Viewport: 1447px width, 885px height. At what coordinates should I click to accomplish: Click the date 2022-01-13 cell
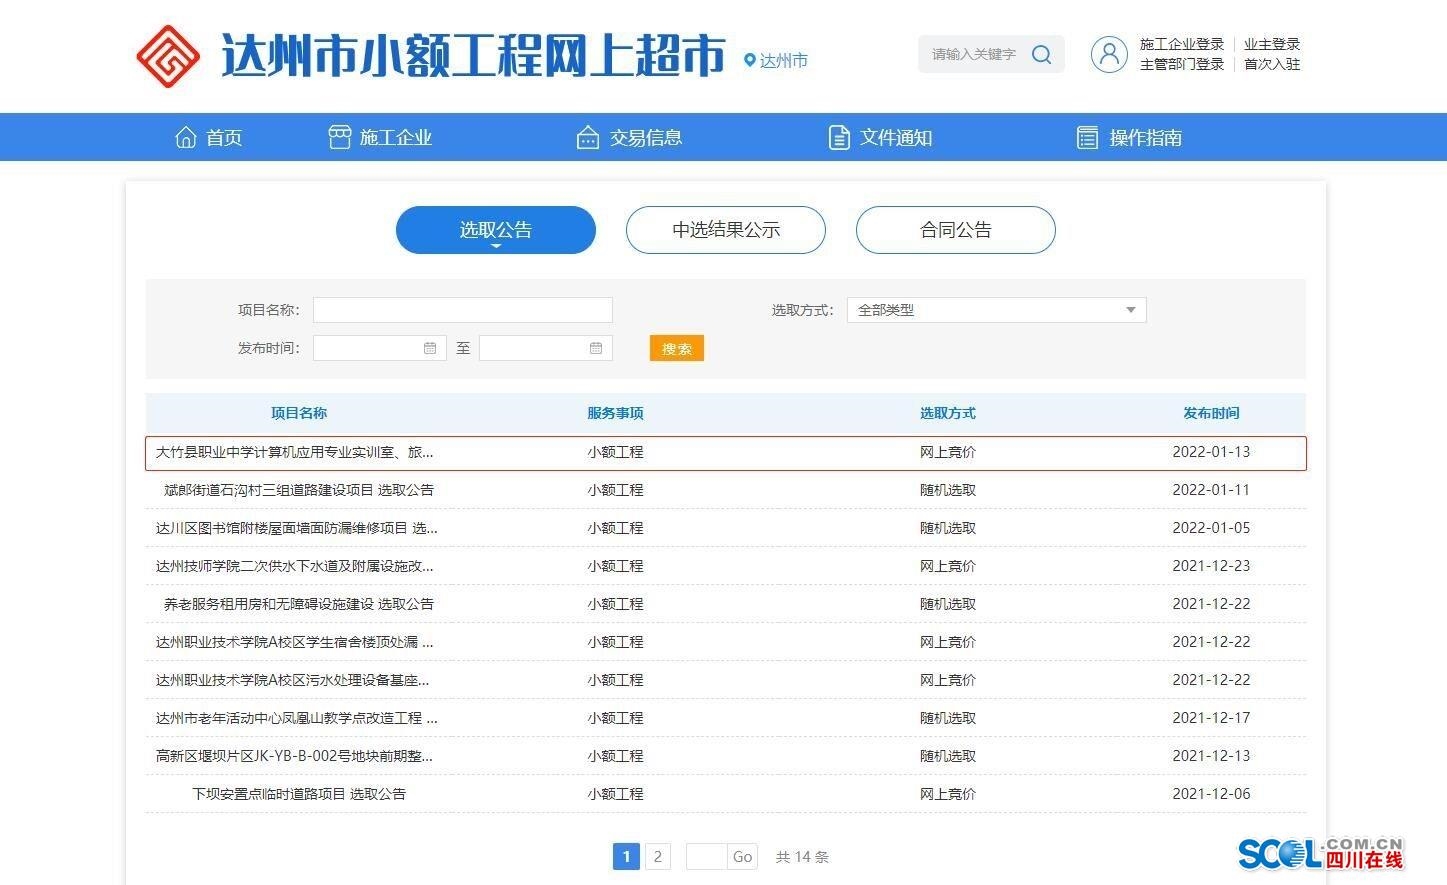point(1211,452)
